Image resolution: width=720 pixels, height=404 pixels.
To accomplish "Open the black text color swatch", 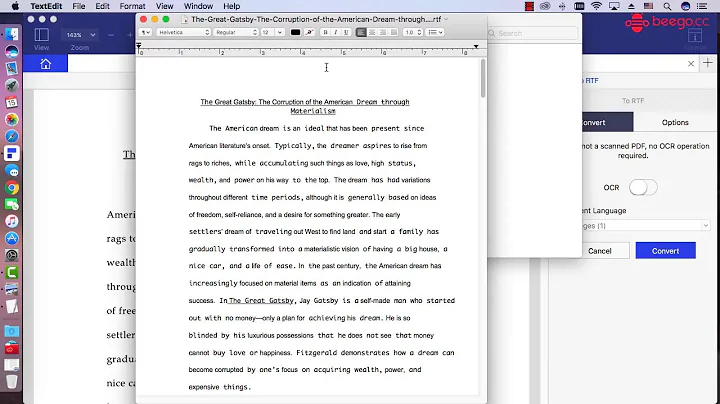I will tap(295, 32).
